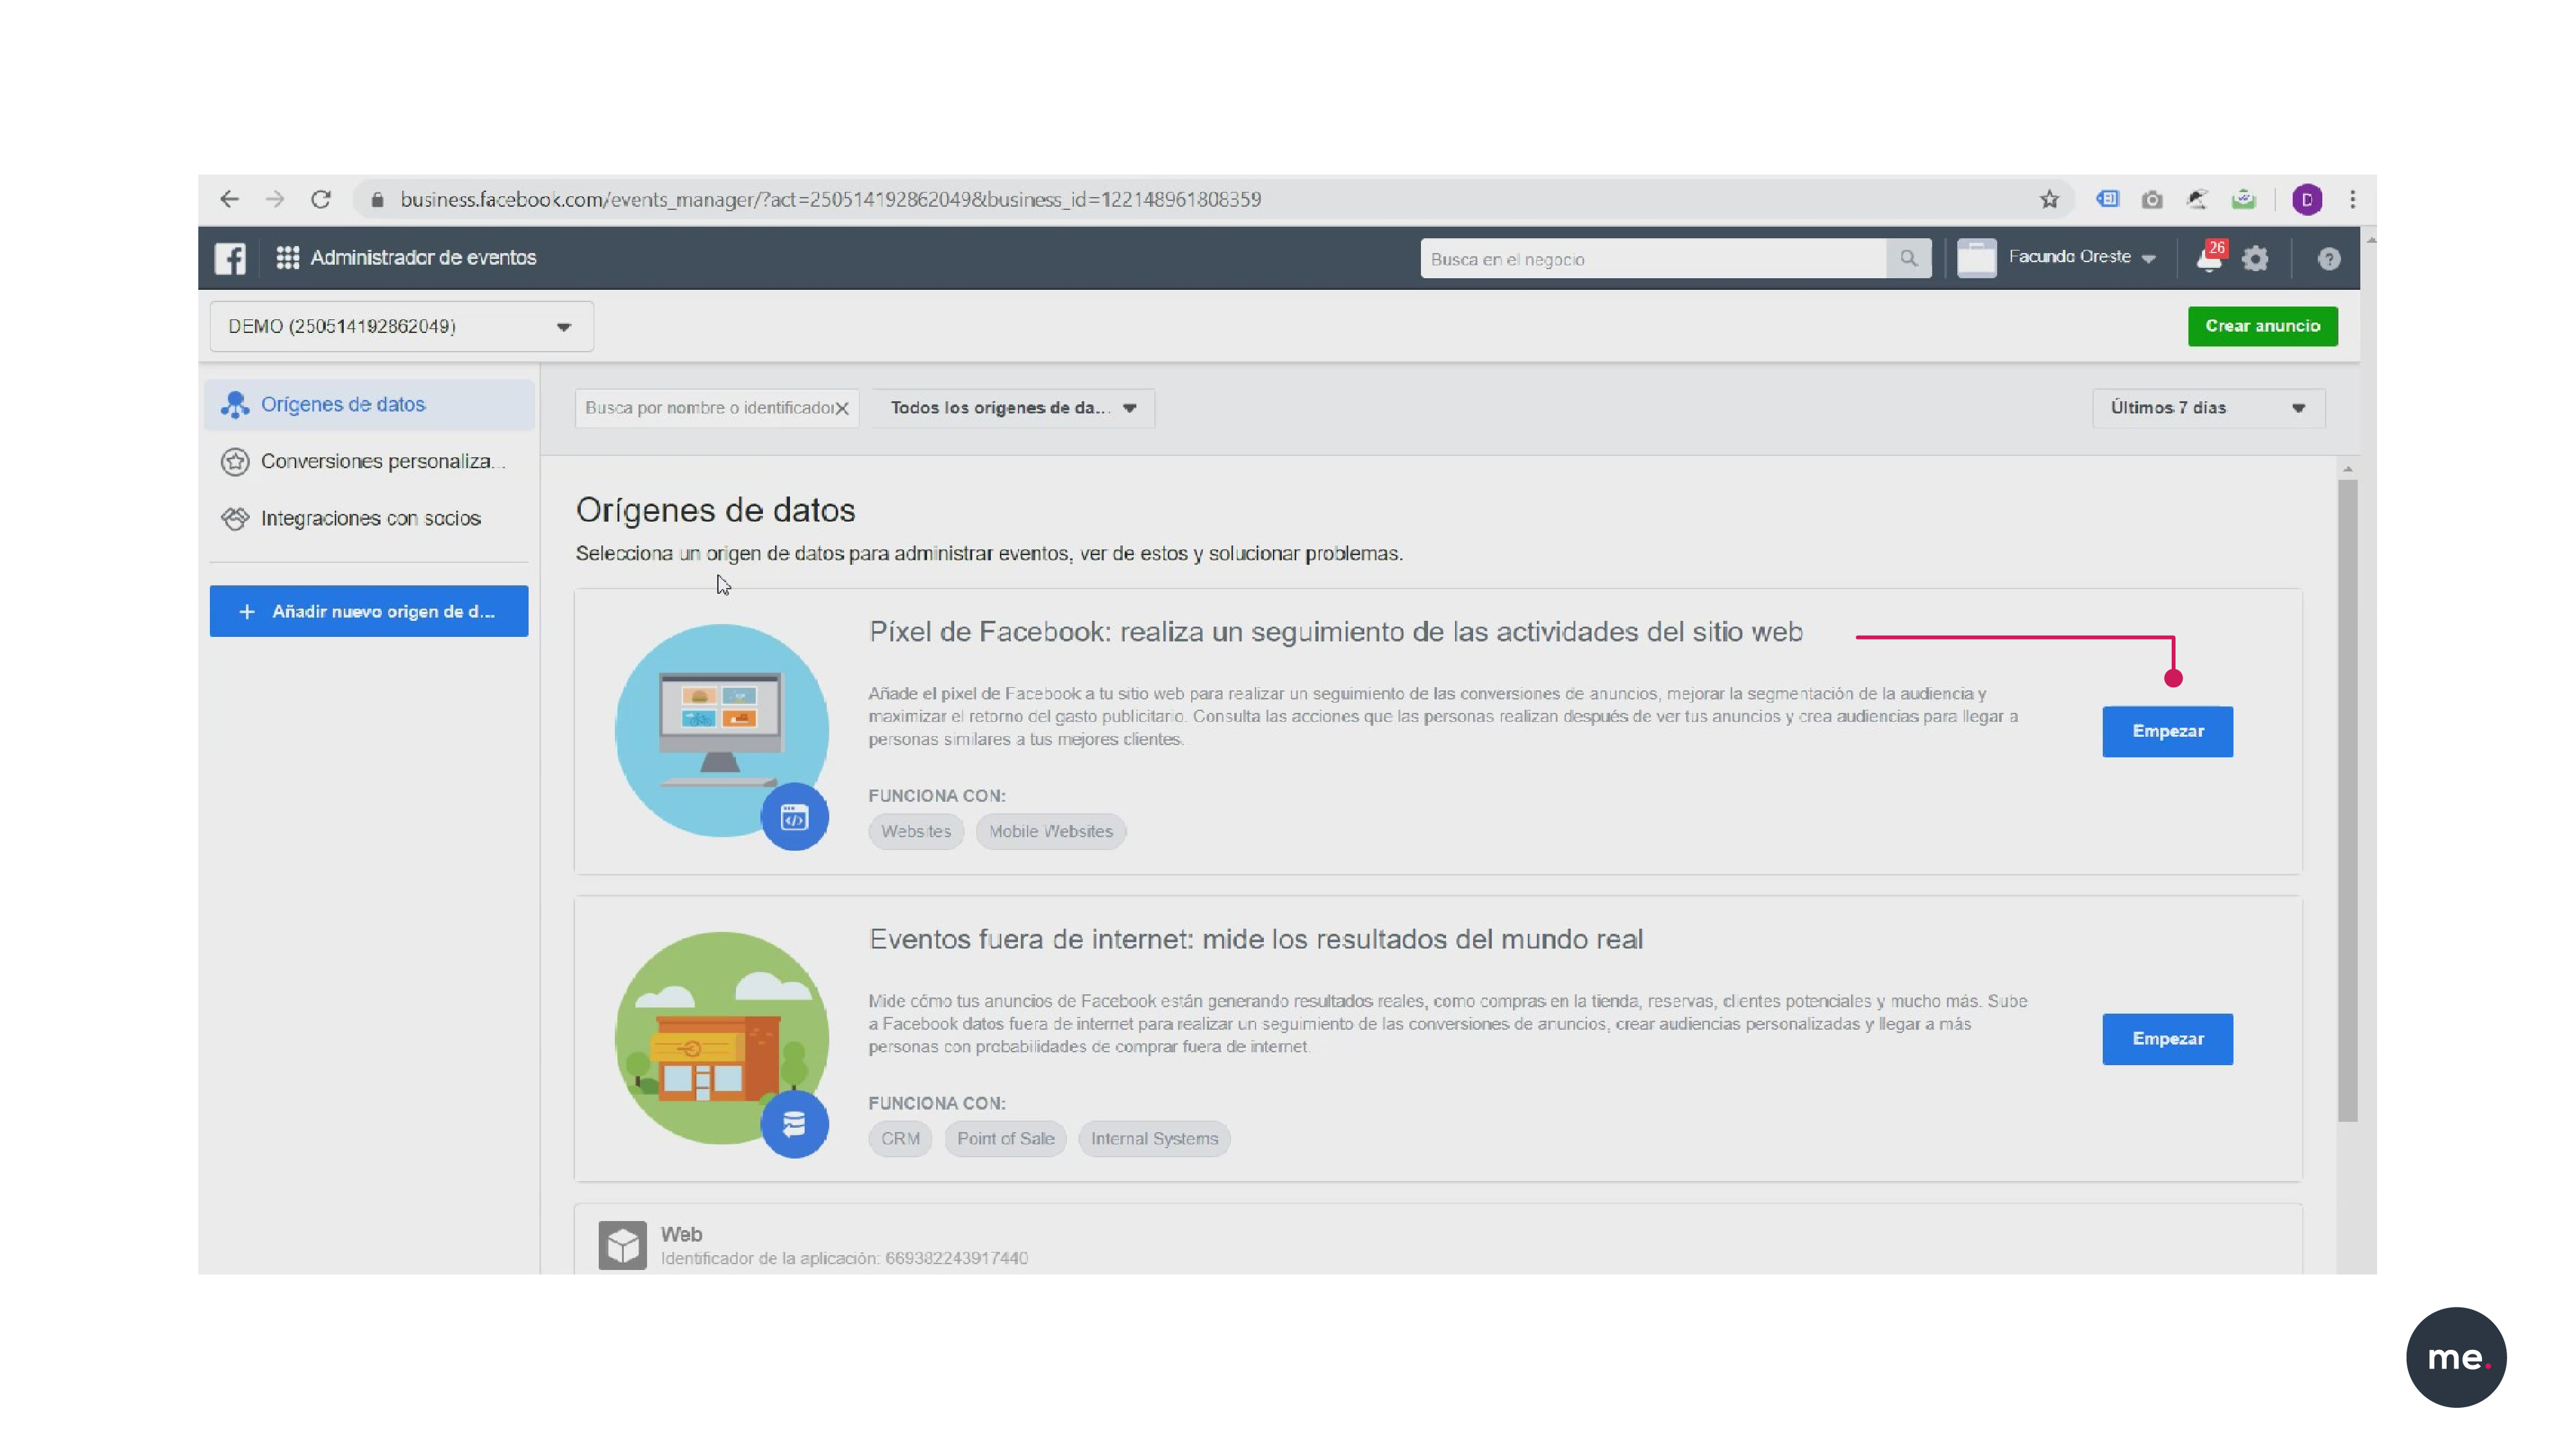Click Empezar for Píxel de Facebook
Screen dimensions: 2576x1449
click(x=2167, y=731)
